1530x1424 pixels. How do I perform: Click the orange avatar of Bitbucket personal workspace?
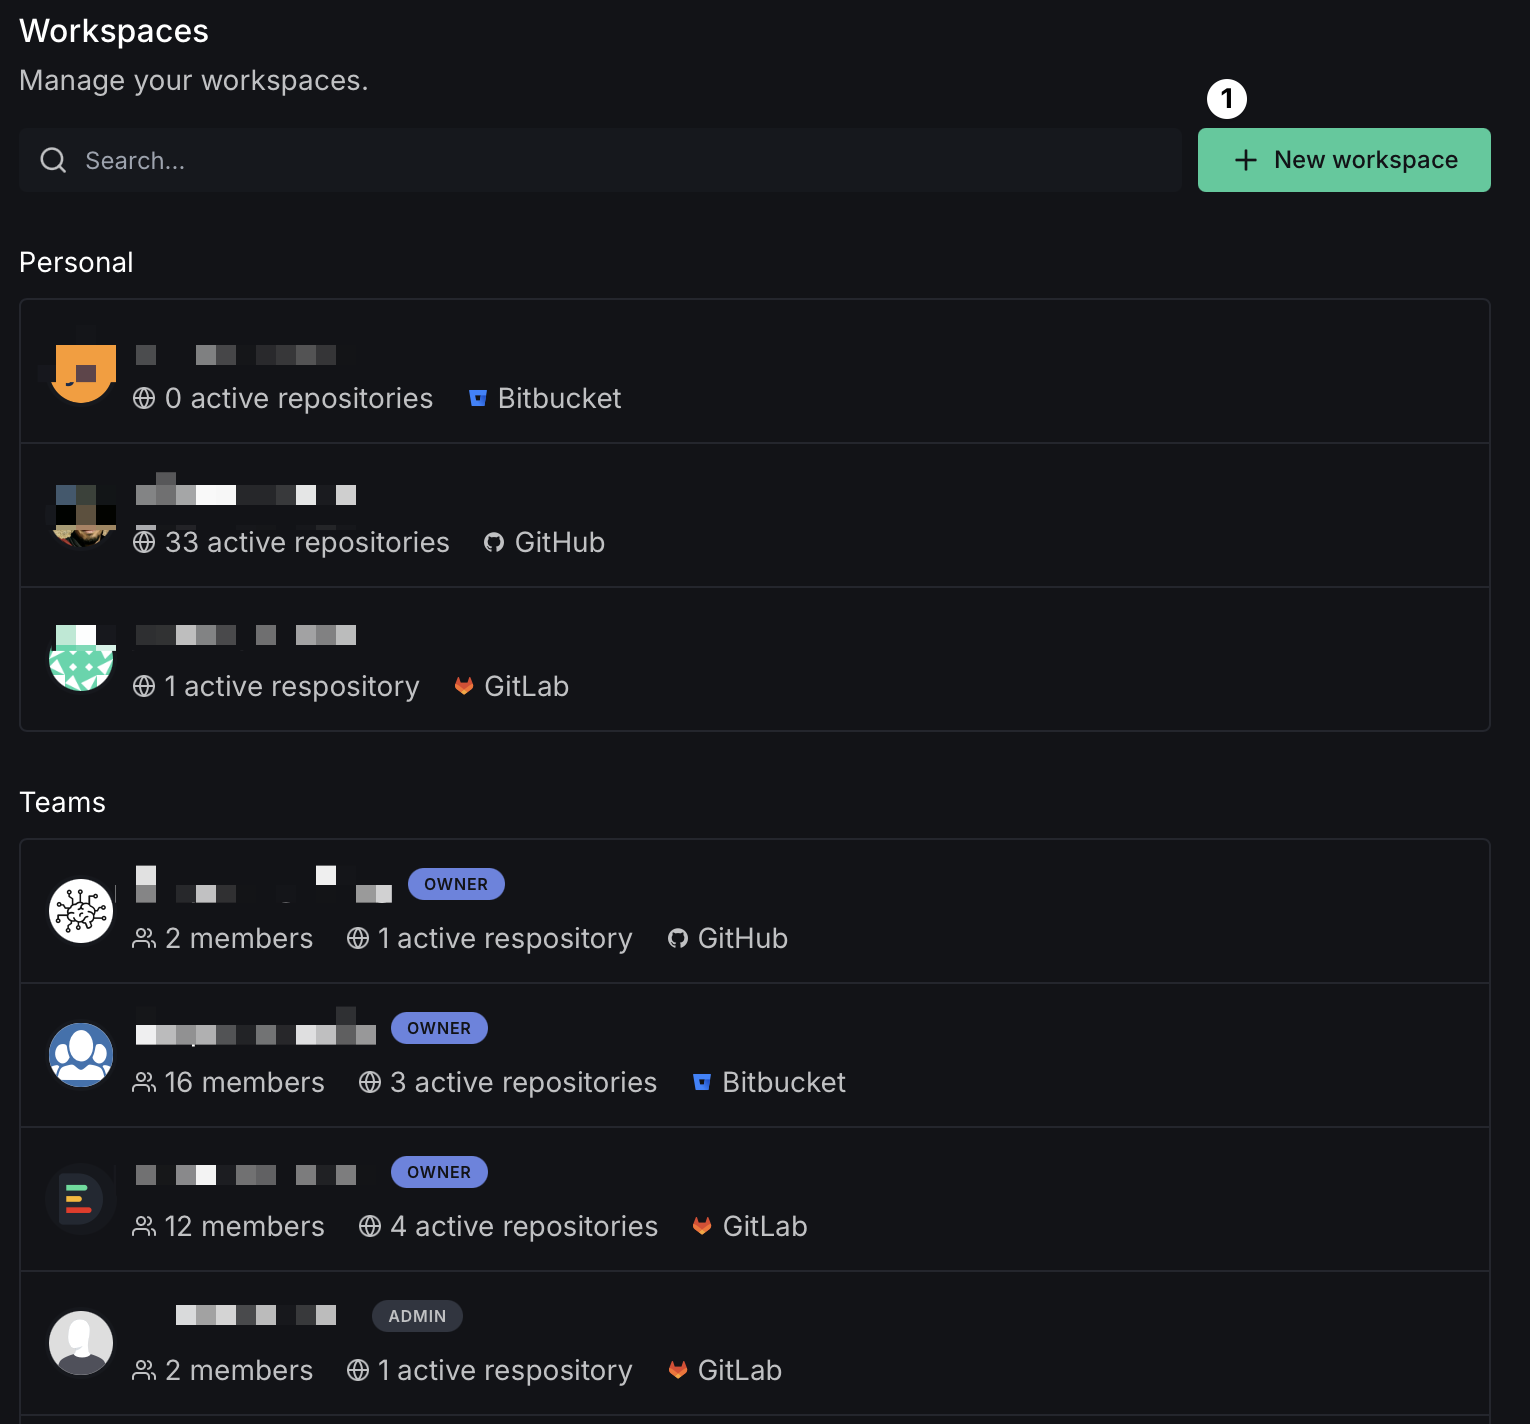click(x=82, y=372)
